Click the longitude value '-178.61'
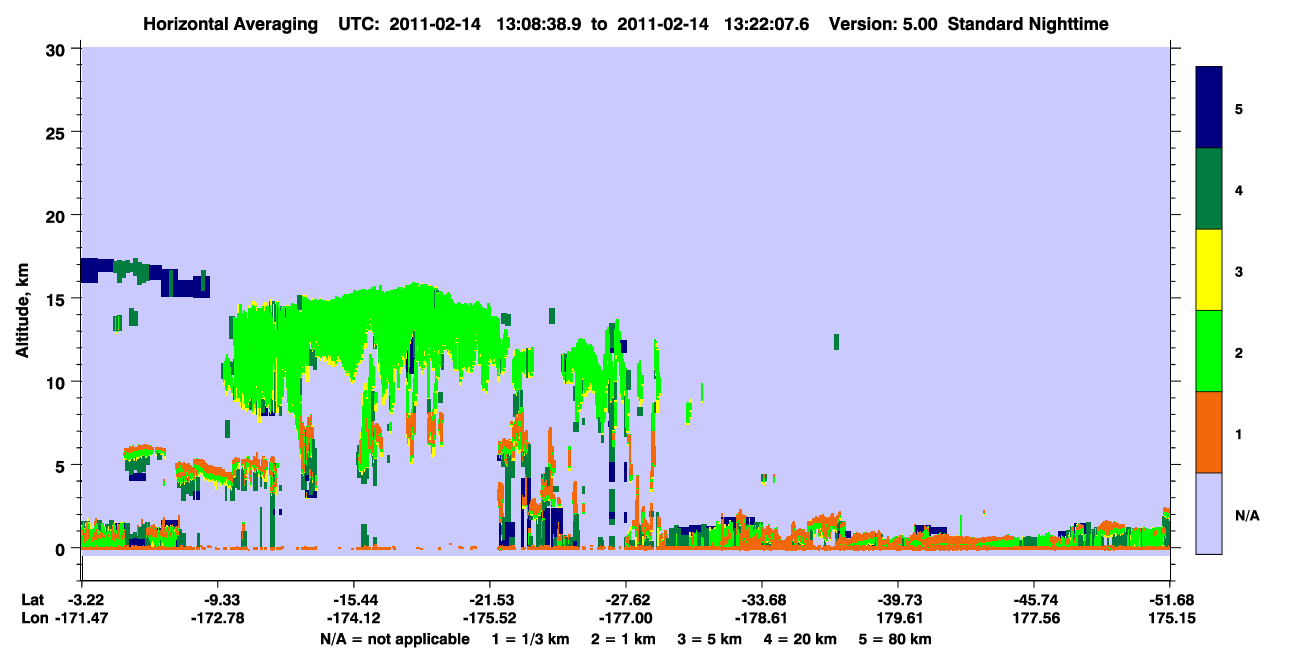Screen dimensions: 1300x667 tap(762, 619)
